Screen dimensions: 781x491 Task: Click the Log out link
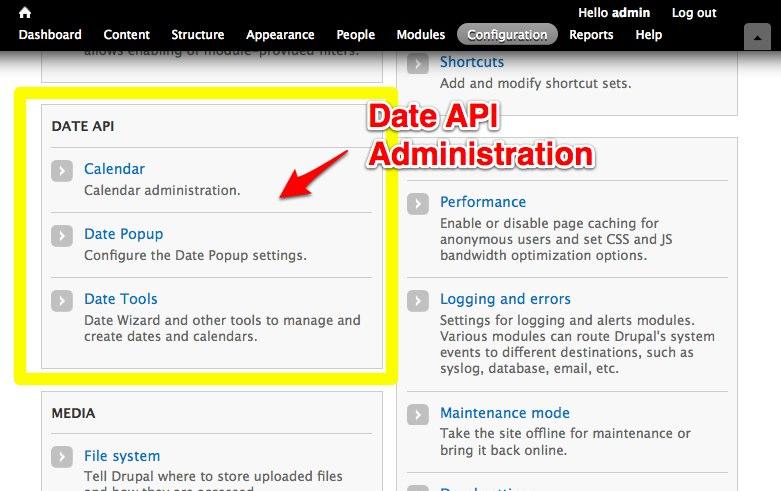[694, 13]
